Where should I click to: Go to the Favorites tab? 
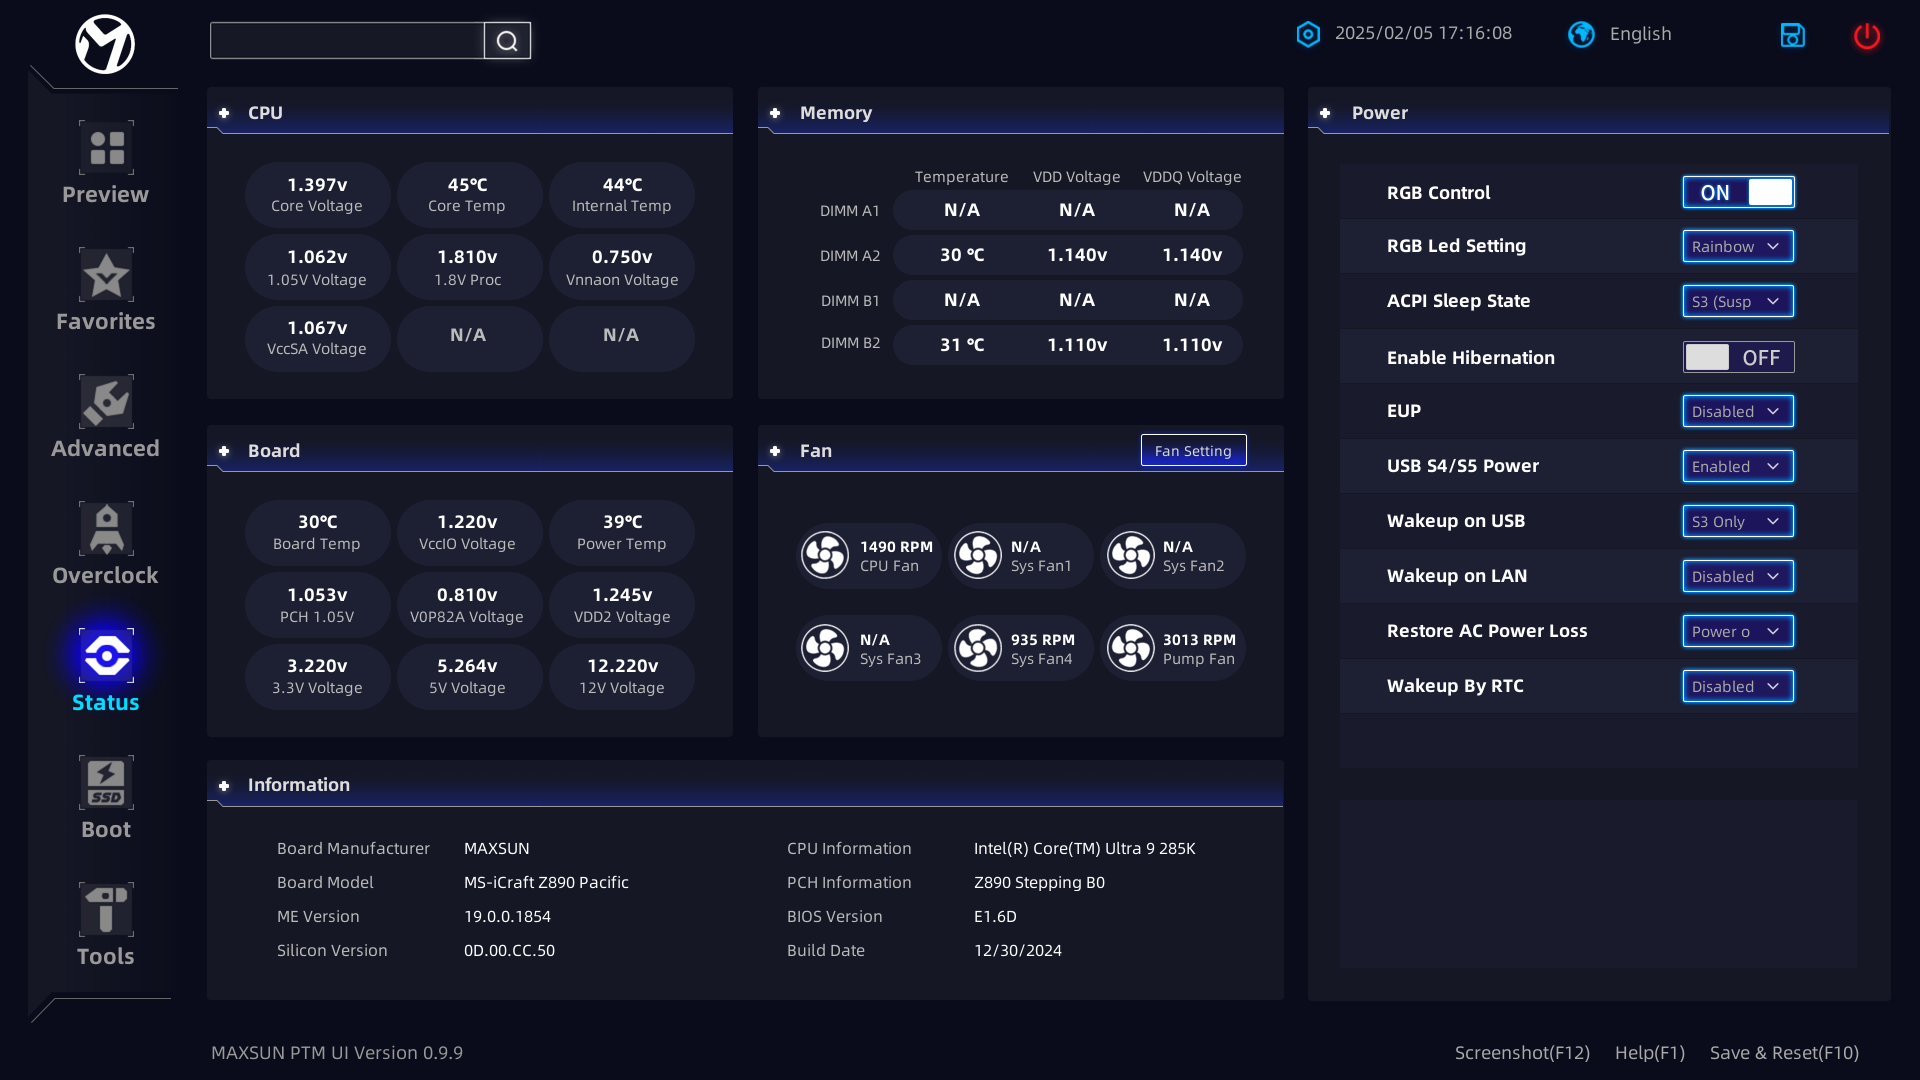point(106,291)
